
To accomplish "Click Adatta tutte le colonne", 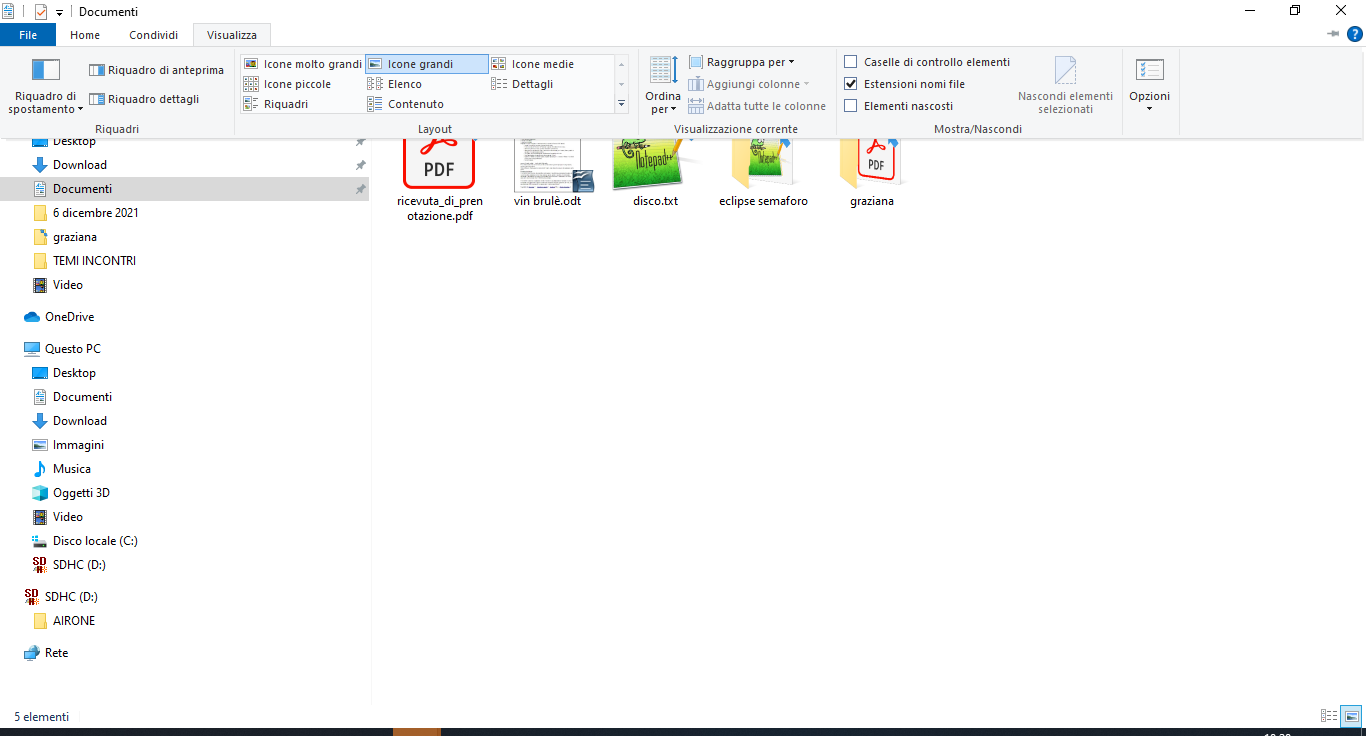I will (x=757, y=106).
